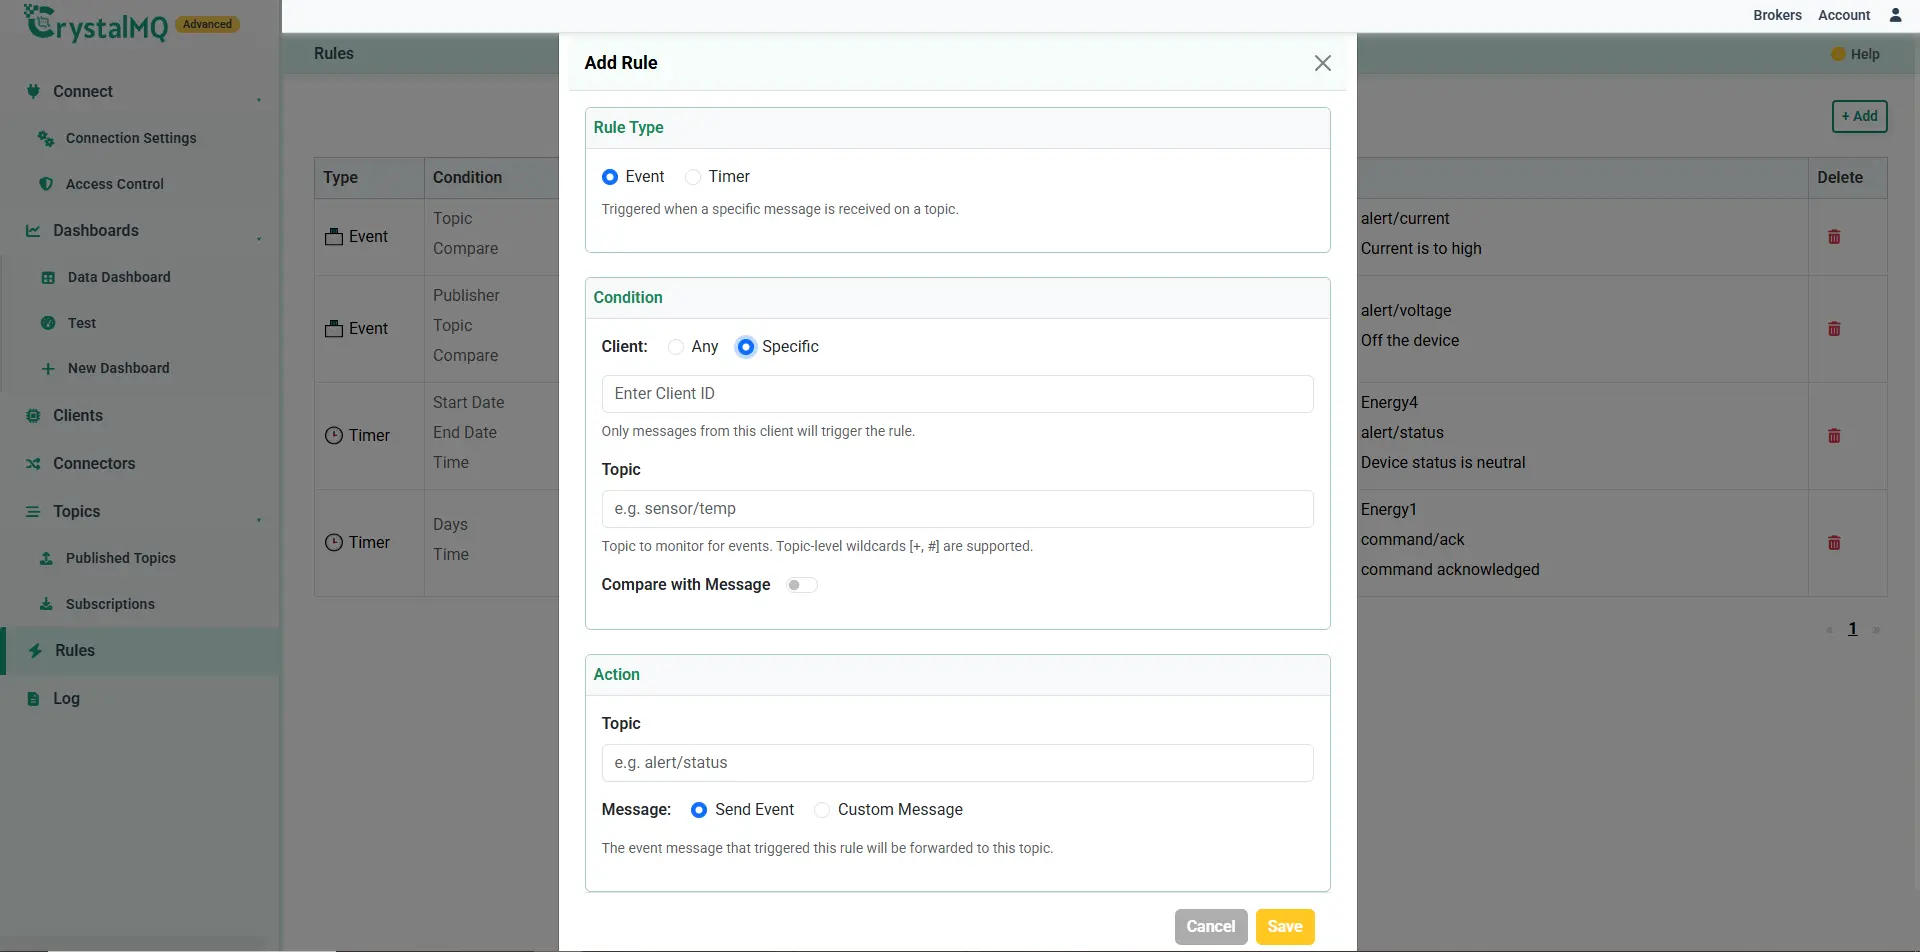Select the Timer rule type radio
The height and width of the screenshot is (952, 1920).
pos(693,177)
